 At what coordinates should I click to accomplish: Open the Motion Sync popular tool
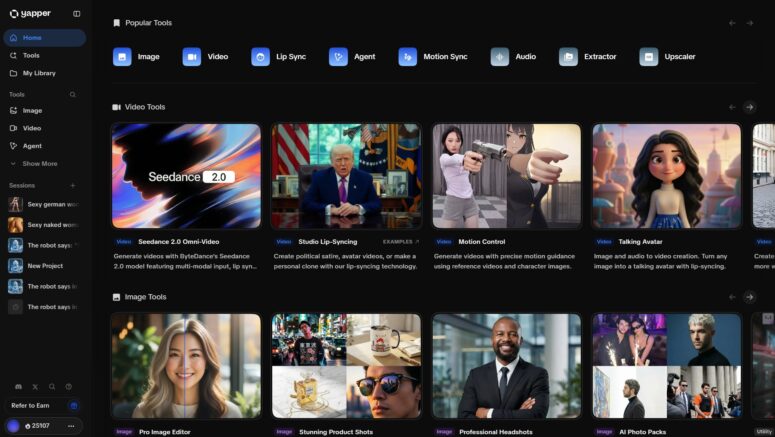point(433,57)
